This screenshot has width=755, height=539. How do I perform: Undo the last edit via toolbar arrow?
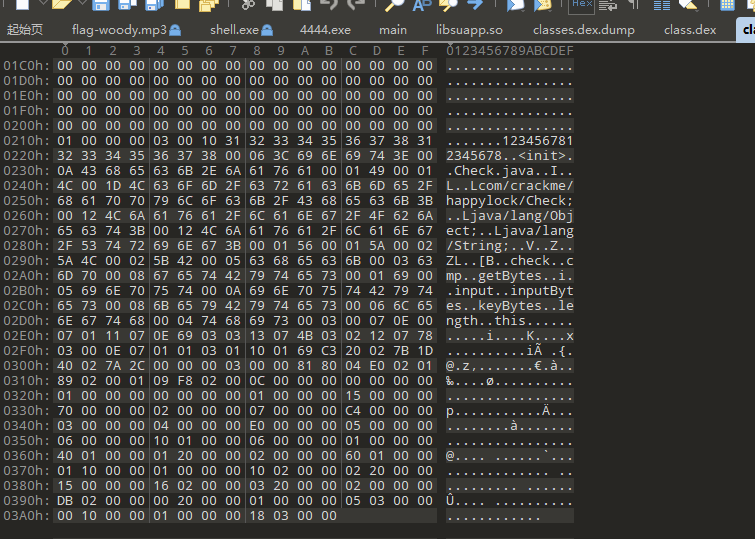coord(329,4)
